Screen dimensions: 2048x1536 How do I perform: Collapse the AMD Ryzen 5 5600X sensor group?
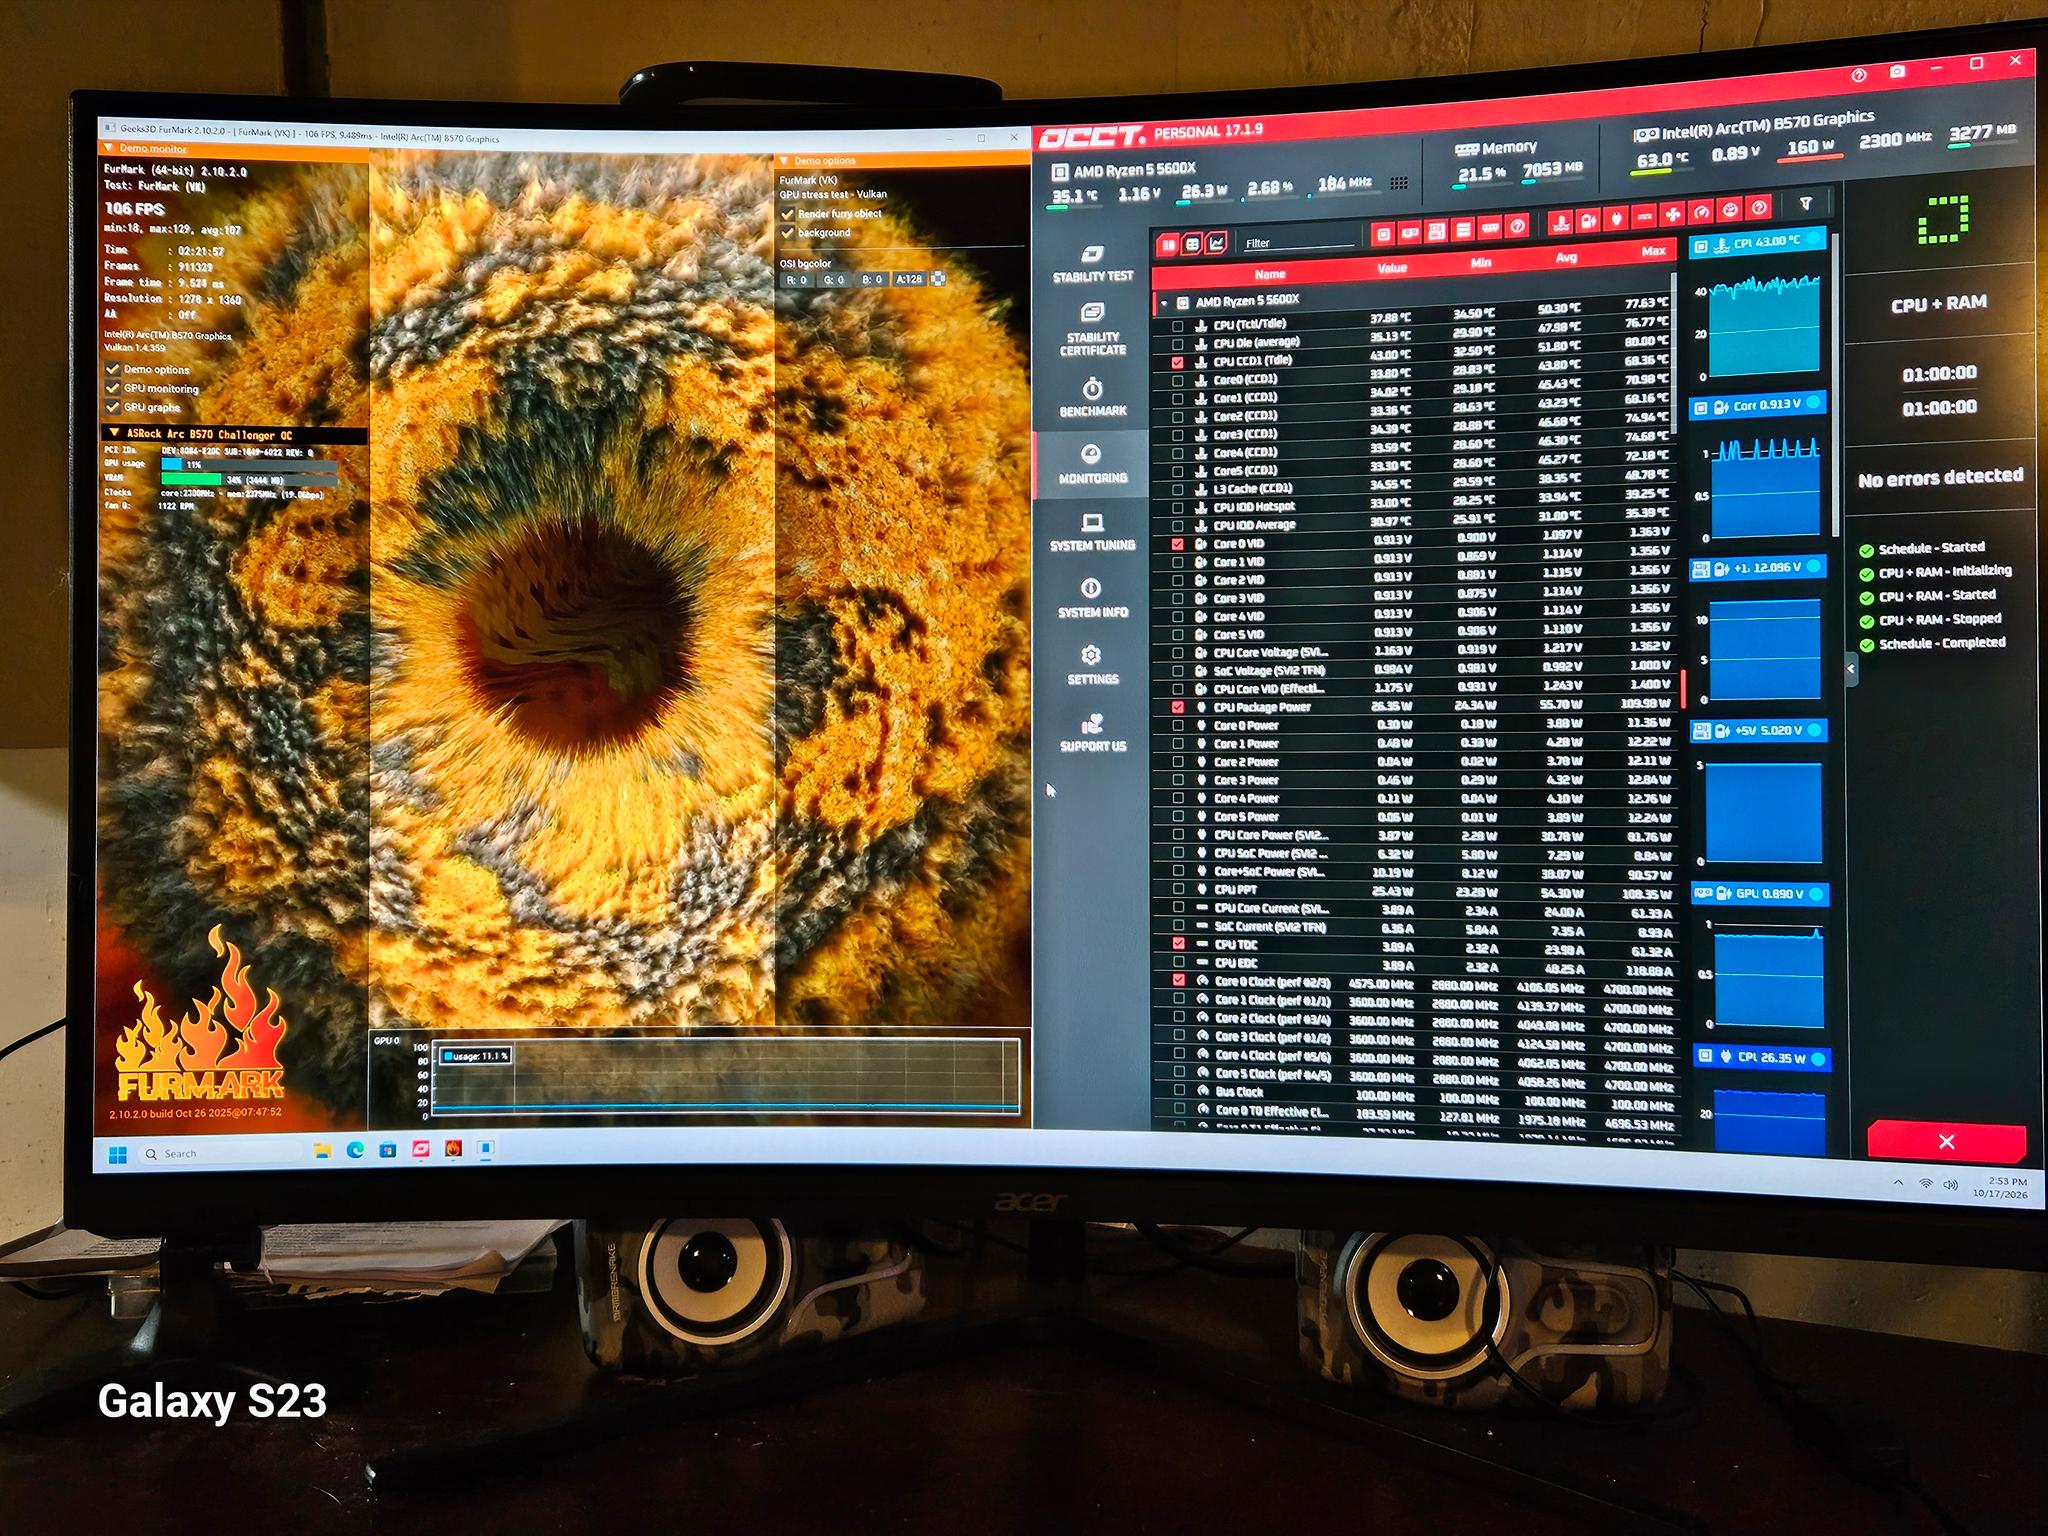(x=1164, y=302)
